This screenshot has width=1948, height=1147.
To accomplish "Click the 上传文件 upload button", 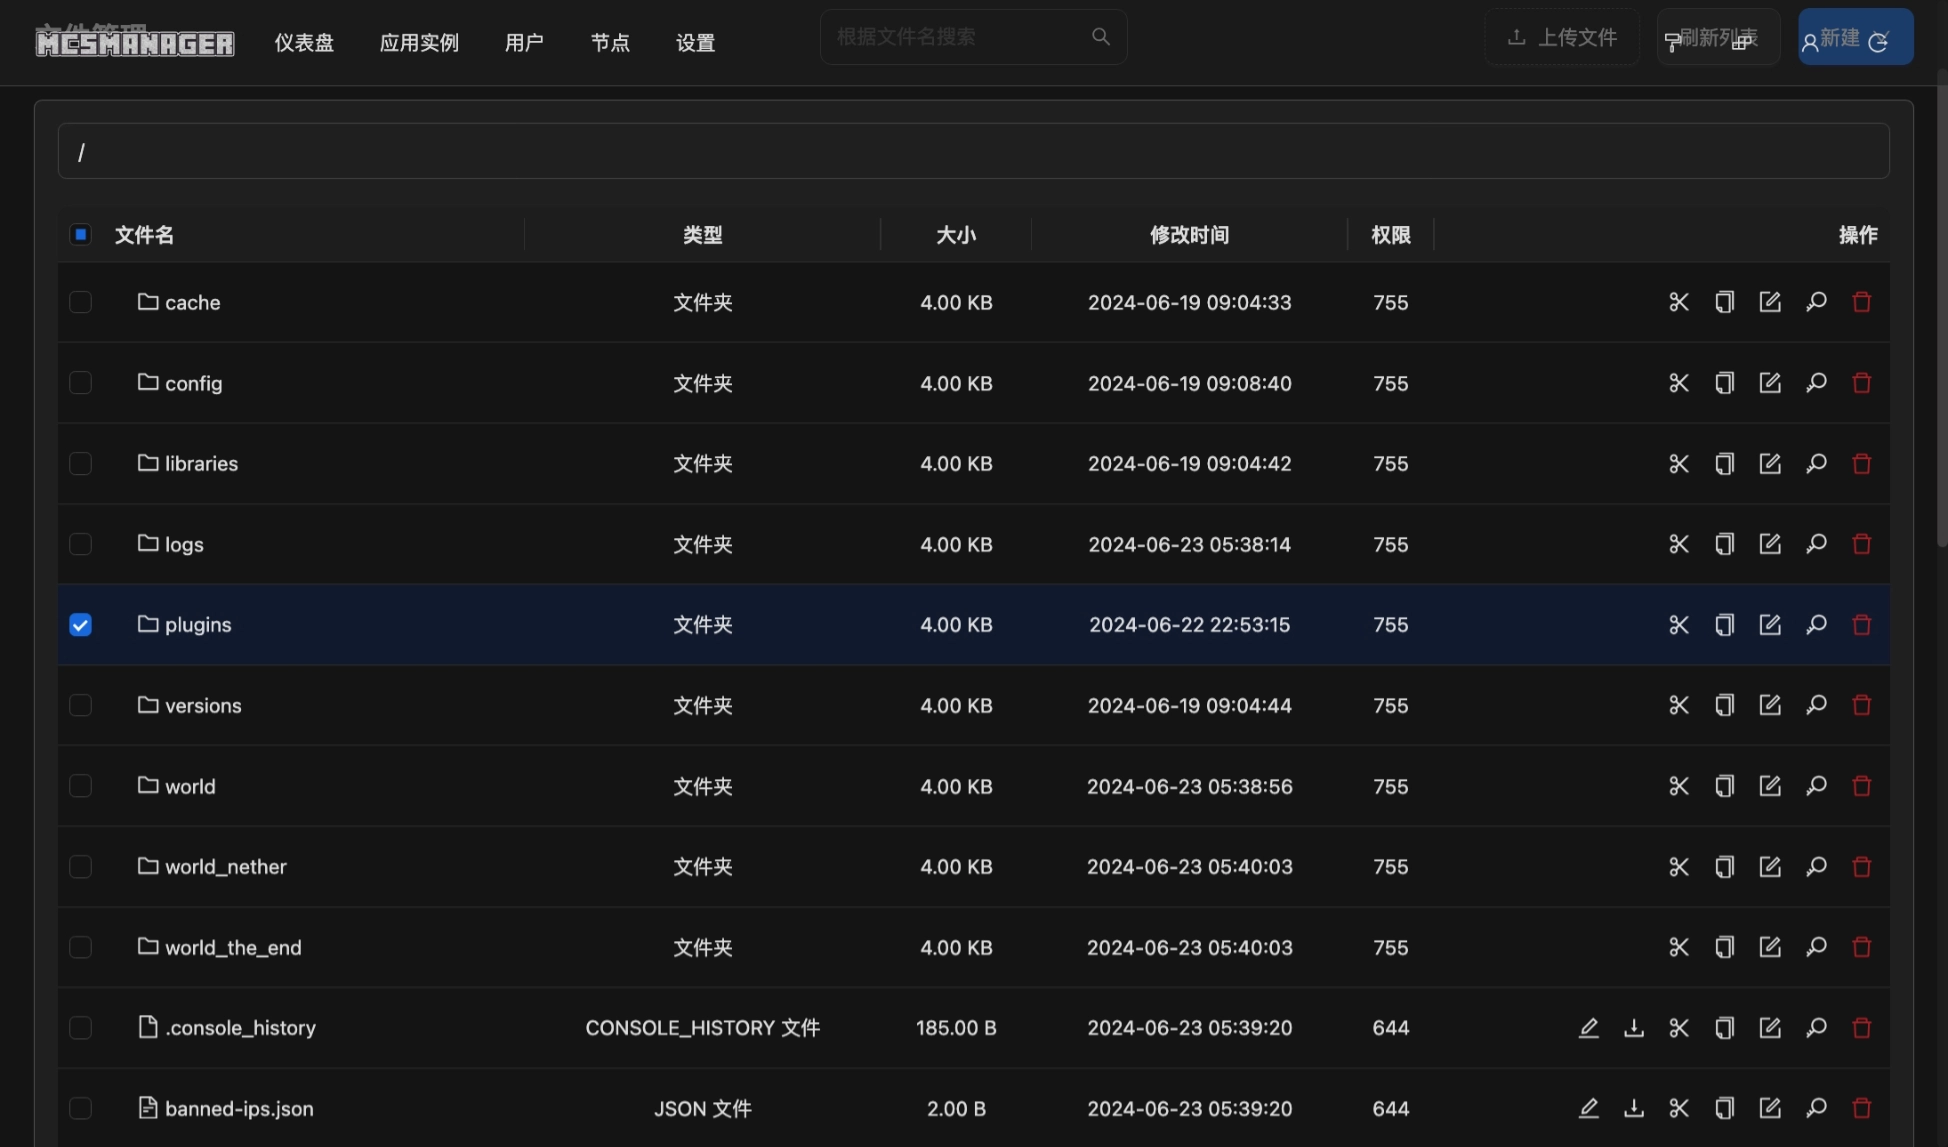I will (1561, 37).
